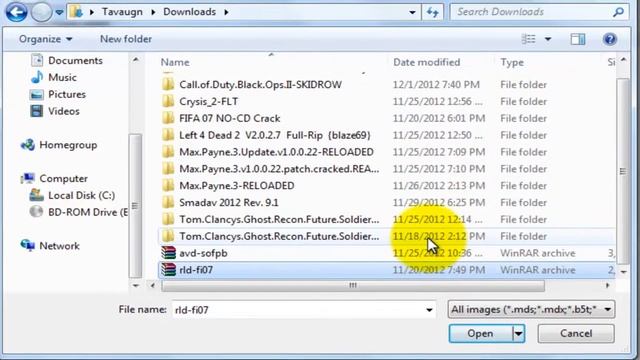Select Pictures in the navigation pane
The width and height of the screenshot is (640, 360).
[67, 94]
